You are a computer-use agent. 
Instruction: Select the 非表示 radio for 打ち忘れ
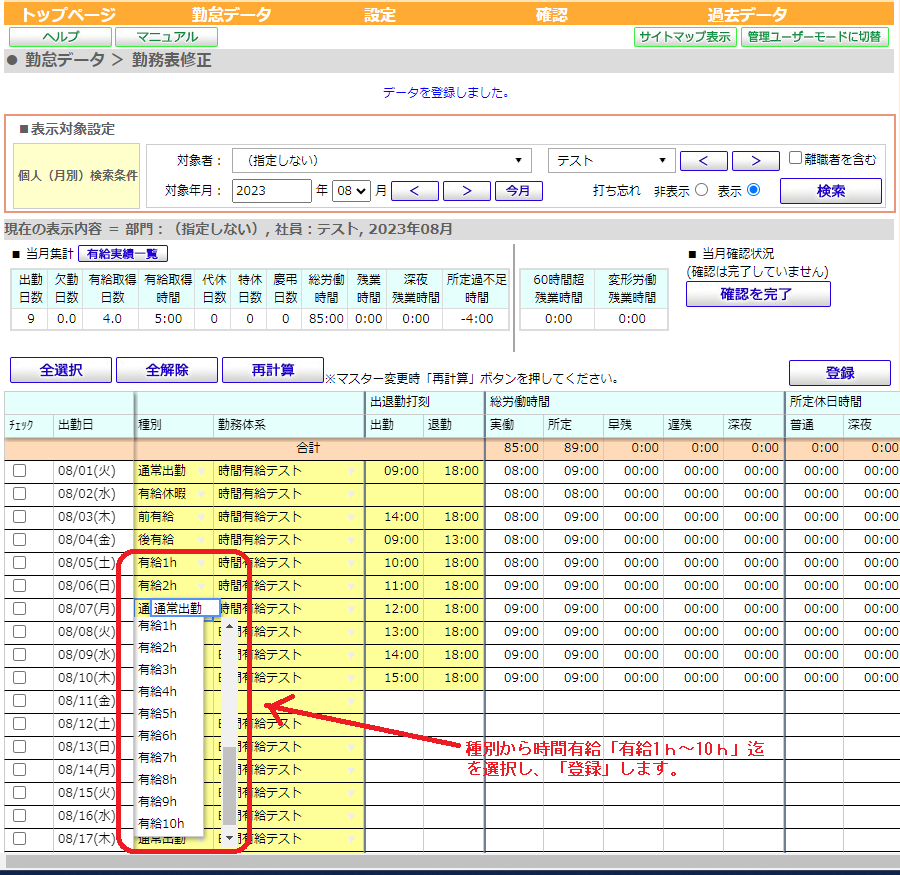coord(701,190)
